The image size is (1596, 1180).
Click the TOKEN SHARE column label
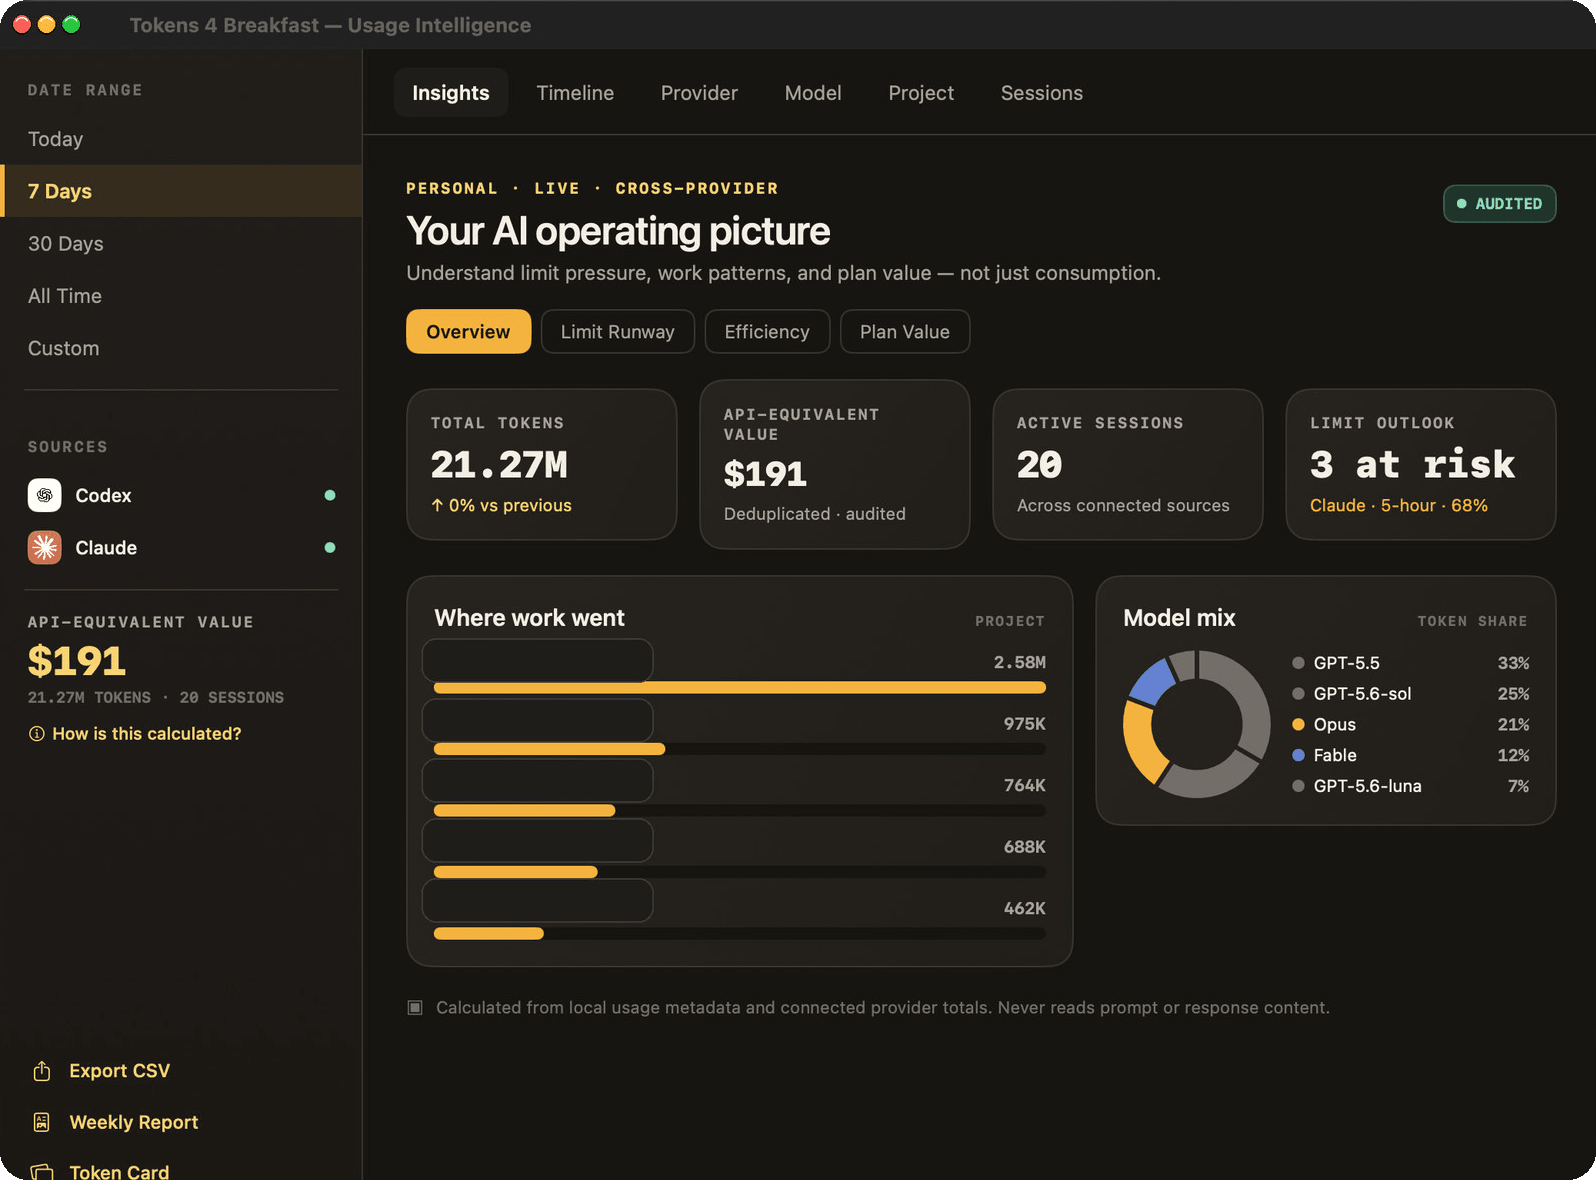[x=1472, y=621]
